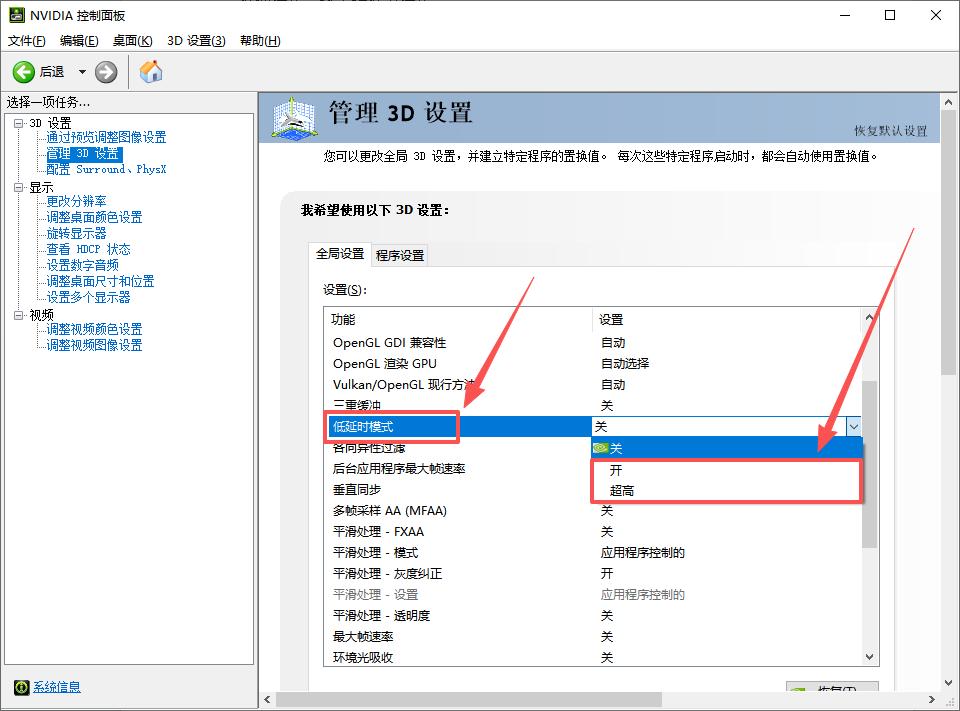Click settings list vertical scrollbar thumb
960x711 pixels.
(x=869, y=464)
